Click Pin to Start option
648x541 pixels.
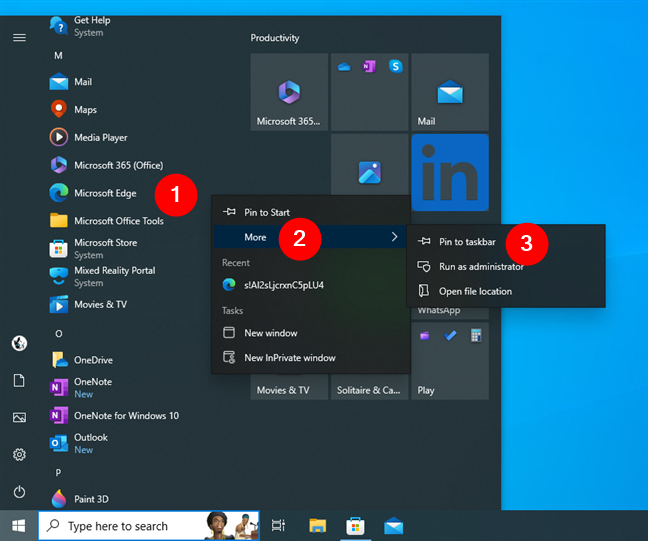coord(267,212)
